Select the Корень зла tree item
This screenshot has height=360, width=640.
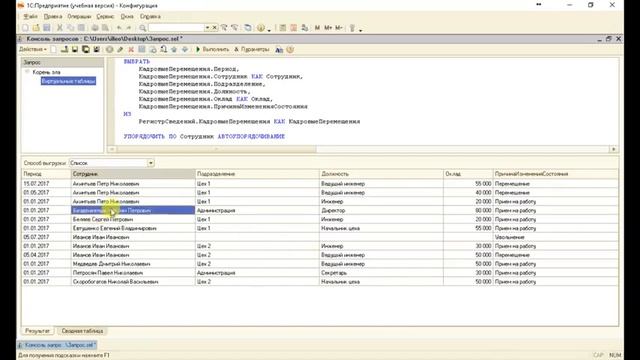(47, 72)
